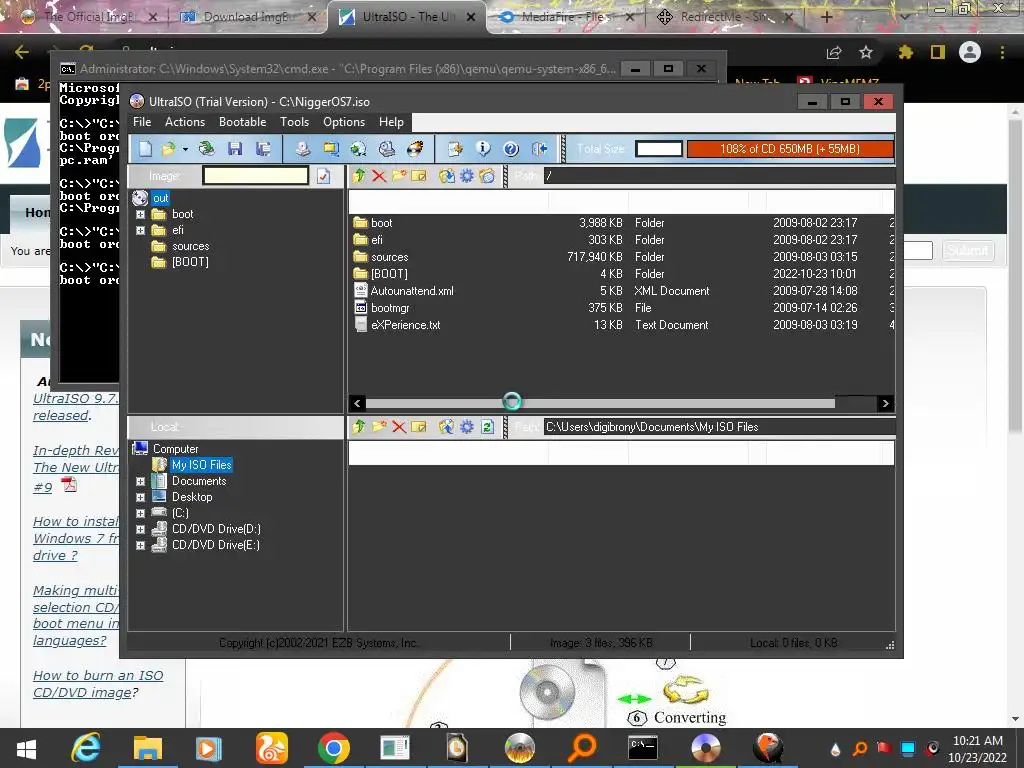This screenshot has width=1024, height=768.
Task: Click the image file list horizontal scrollbar
Action: click(x=600, y=404)
